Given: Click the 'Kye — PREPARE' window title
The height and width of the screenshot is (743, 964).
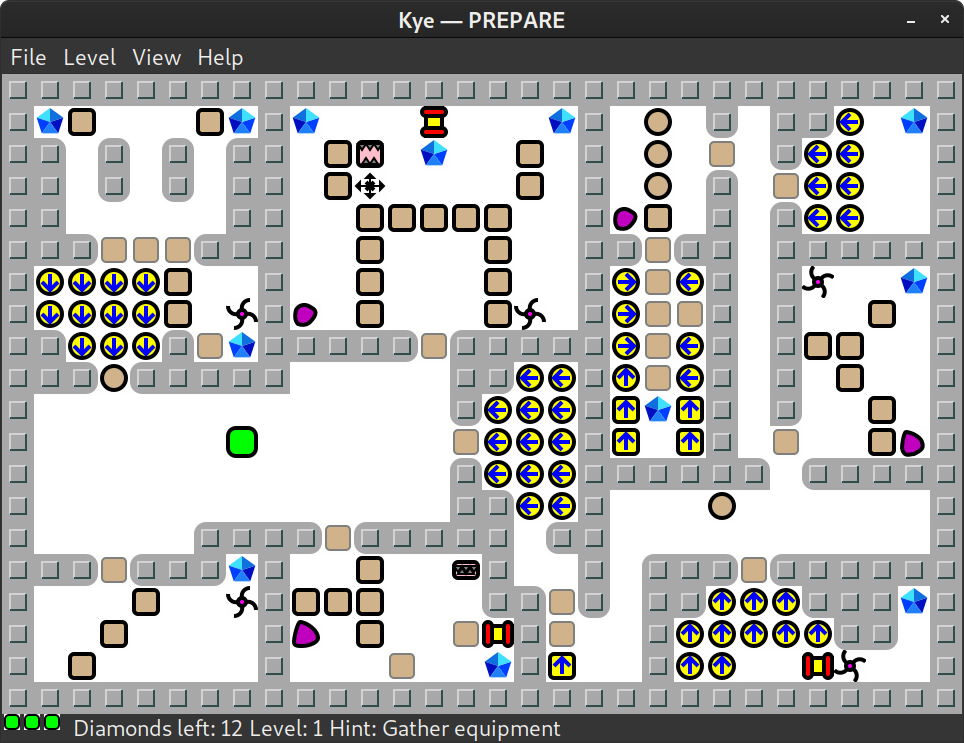Looking at the screenshot, I should click(x=481, y=20).
